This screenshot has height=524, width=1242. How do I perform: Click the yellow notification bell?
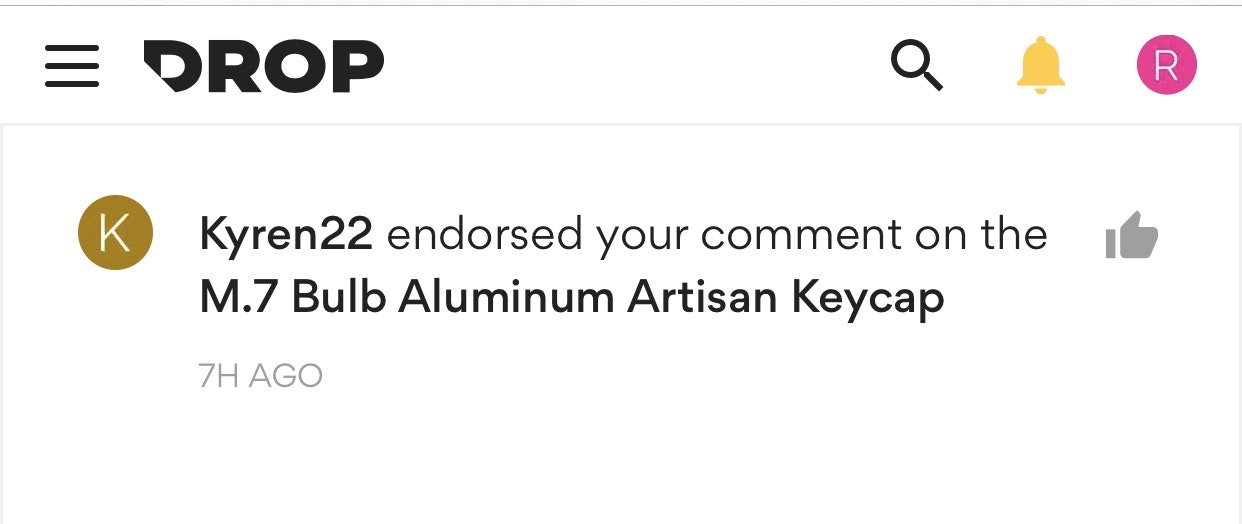click(x=1041, y=66)
